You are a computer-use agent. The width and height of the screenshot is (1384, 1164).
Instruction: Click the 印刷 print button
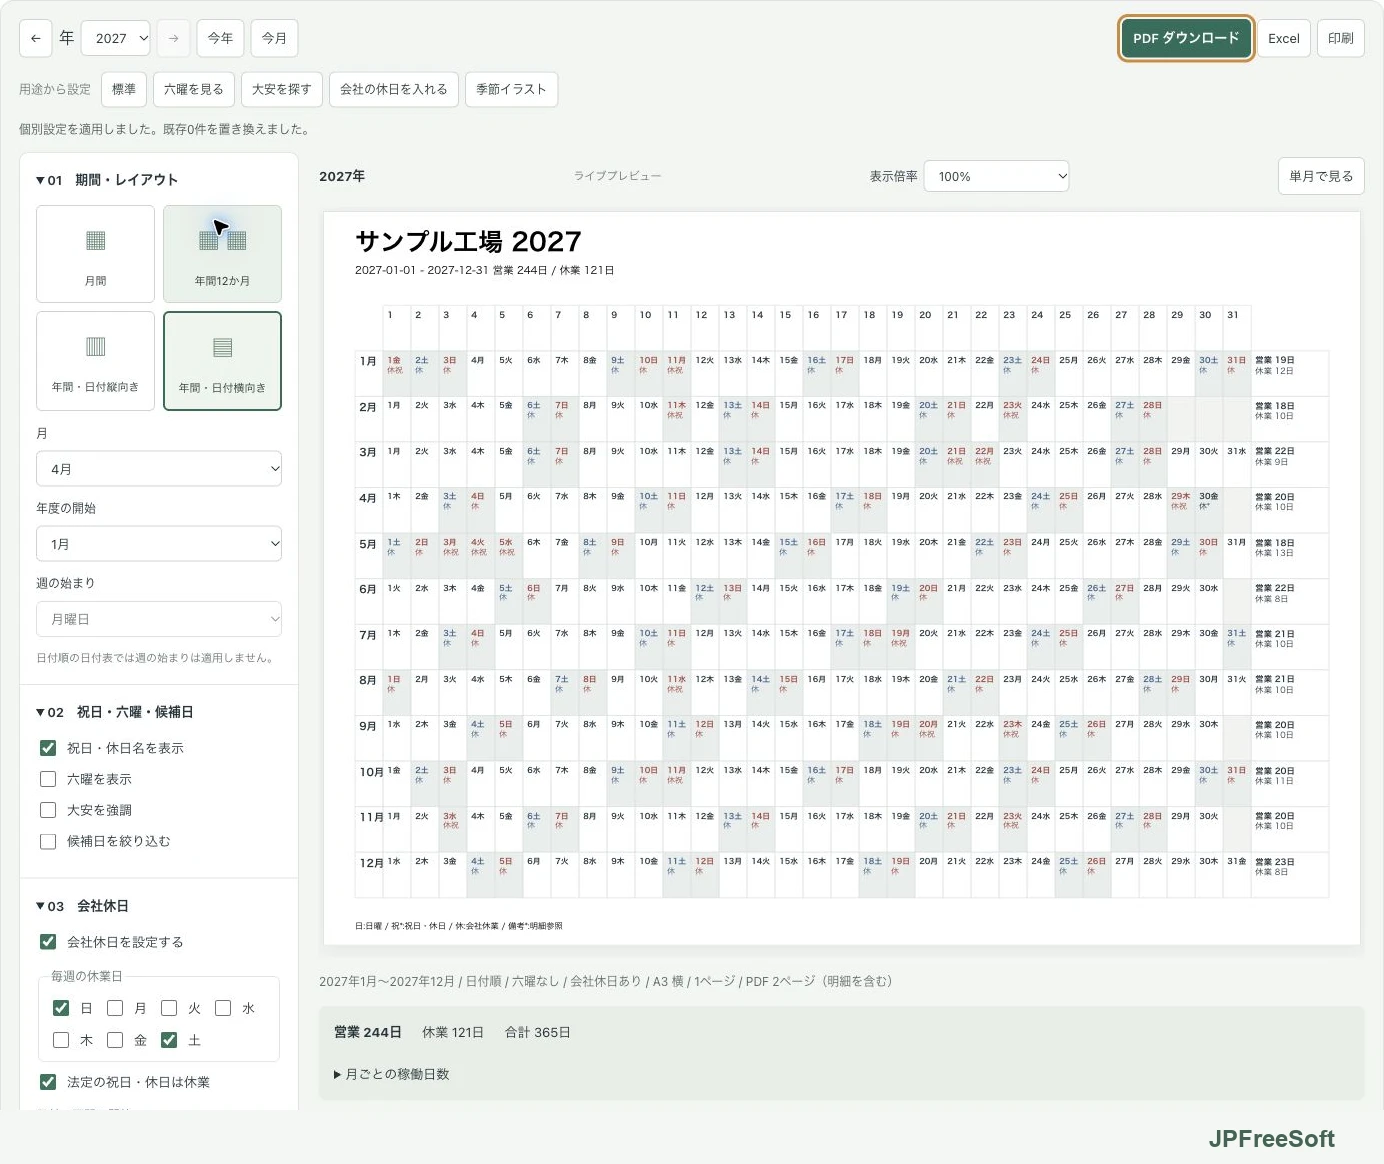click(1340, 38)
